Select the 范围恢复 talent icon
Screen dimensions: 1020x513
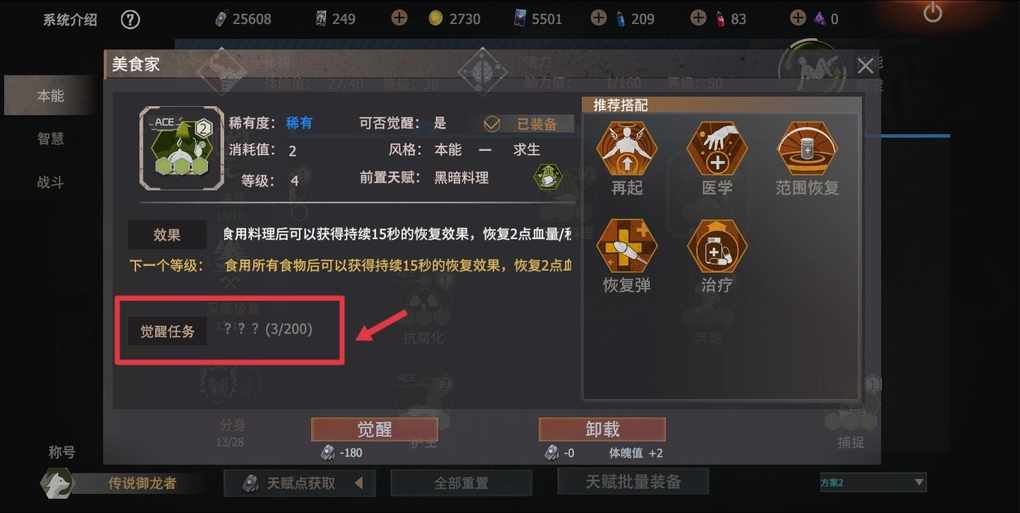807,148
